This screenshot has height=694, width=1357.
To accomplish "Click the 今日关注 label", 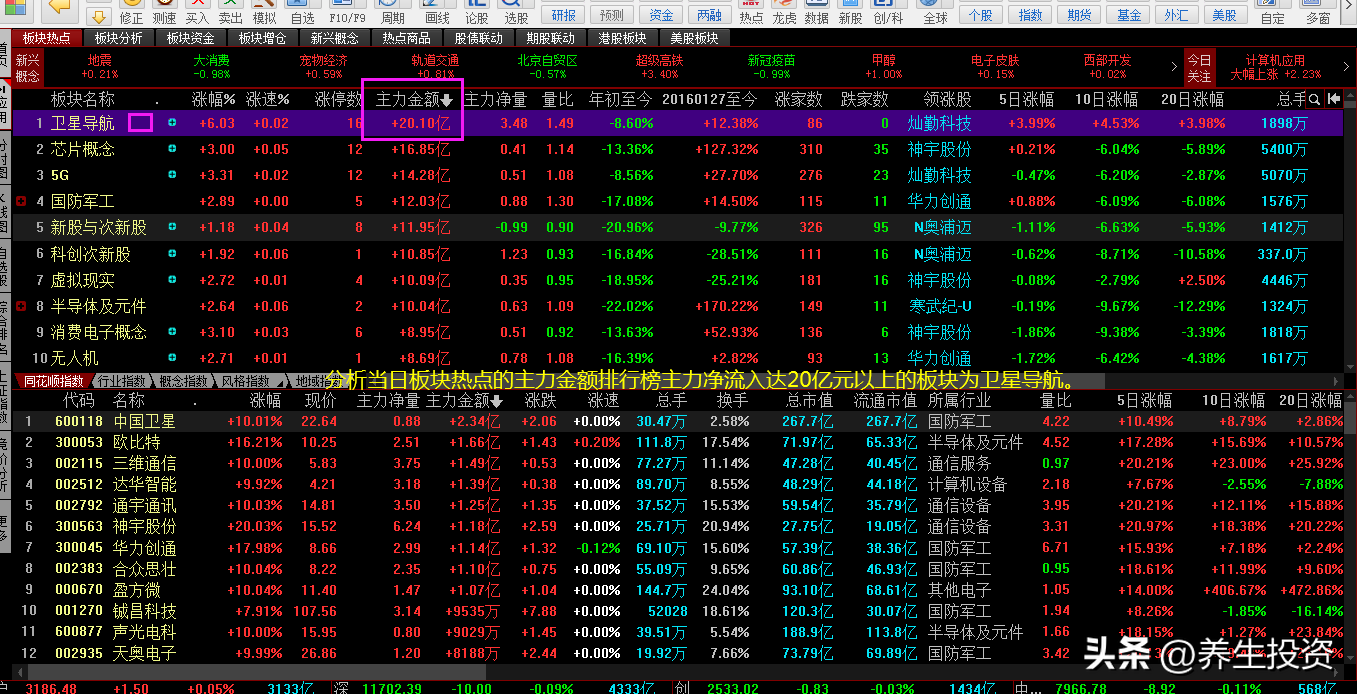I will coord(1198,67).
